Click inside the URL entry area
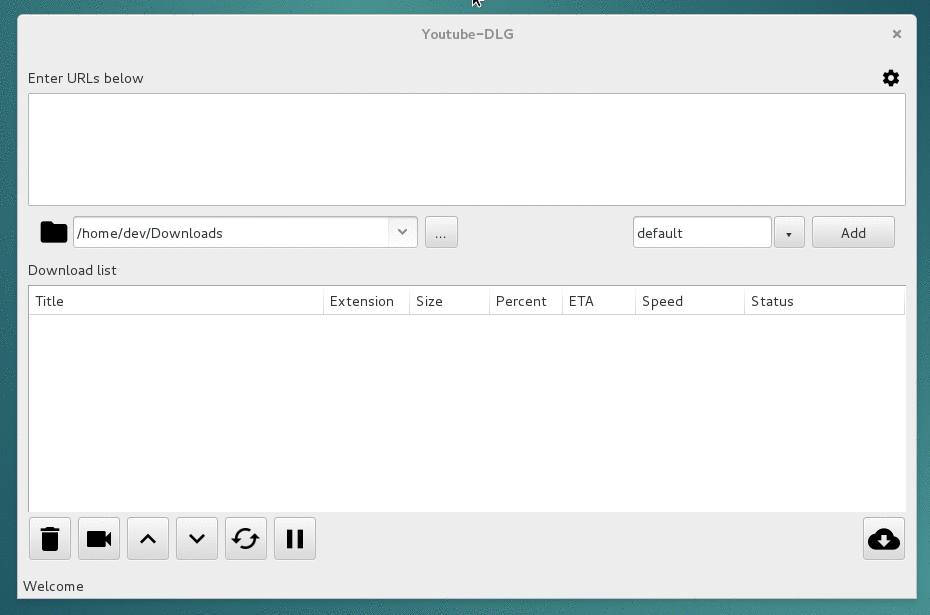 pos(465,148)
